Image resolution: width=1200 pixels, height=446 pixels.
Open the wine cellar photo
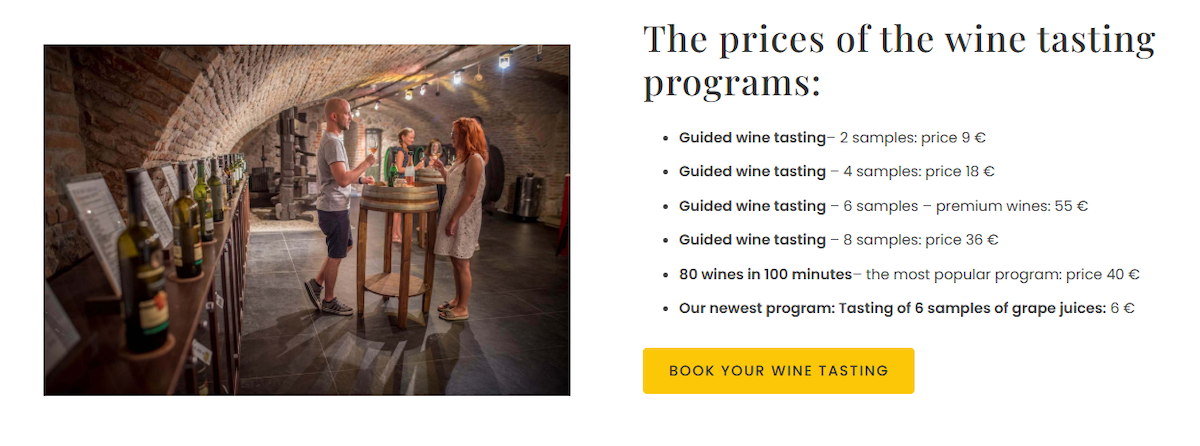point(307,220)
